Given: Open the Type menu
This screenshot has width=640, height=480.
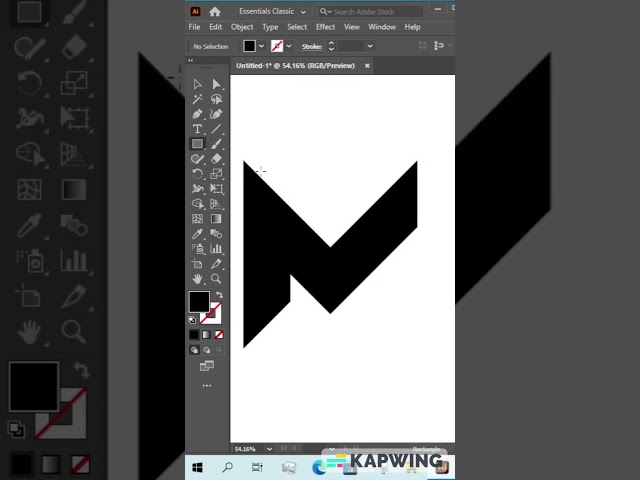Looking at the screenshot, I should click(270, 27).
